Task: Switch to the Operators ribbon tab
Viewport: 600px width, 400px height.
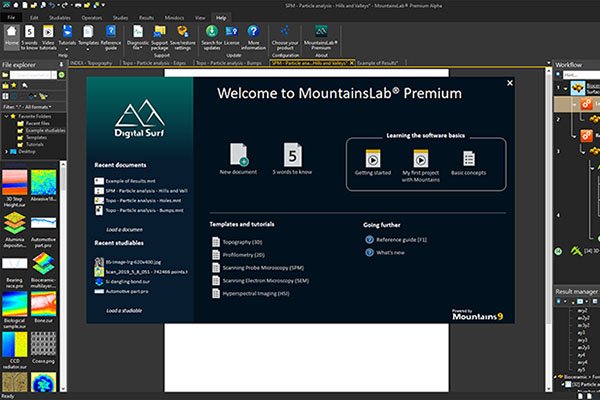Action: point(91,18)
